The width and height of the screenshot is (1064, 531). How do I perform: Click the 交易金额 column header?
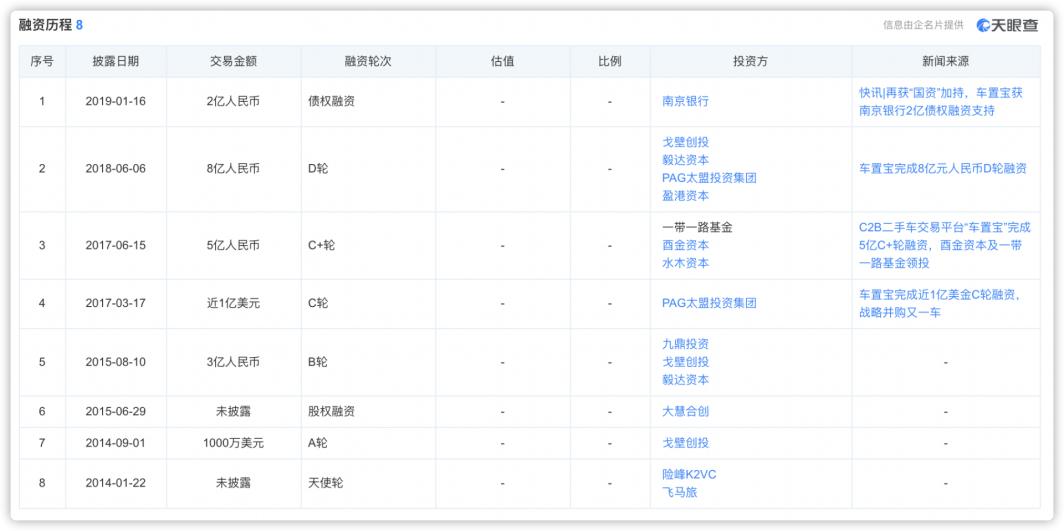point(233,61)
